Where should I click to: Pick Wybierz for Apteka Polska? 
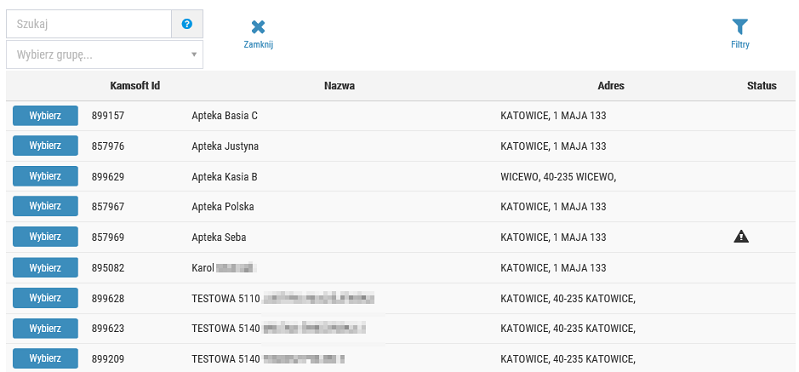click(x=45, y=206)
